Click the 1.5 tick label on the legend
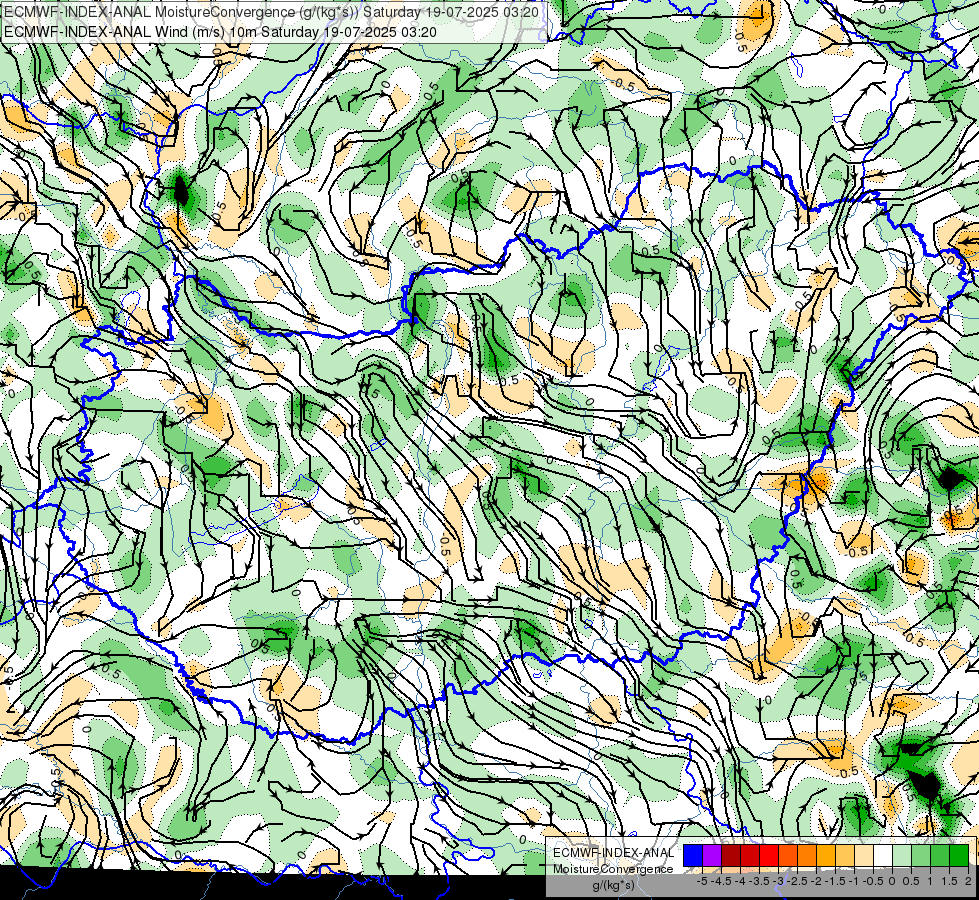The width and height of the screenshot is (979, 900). click(x=948, y=881)
